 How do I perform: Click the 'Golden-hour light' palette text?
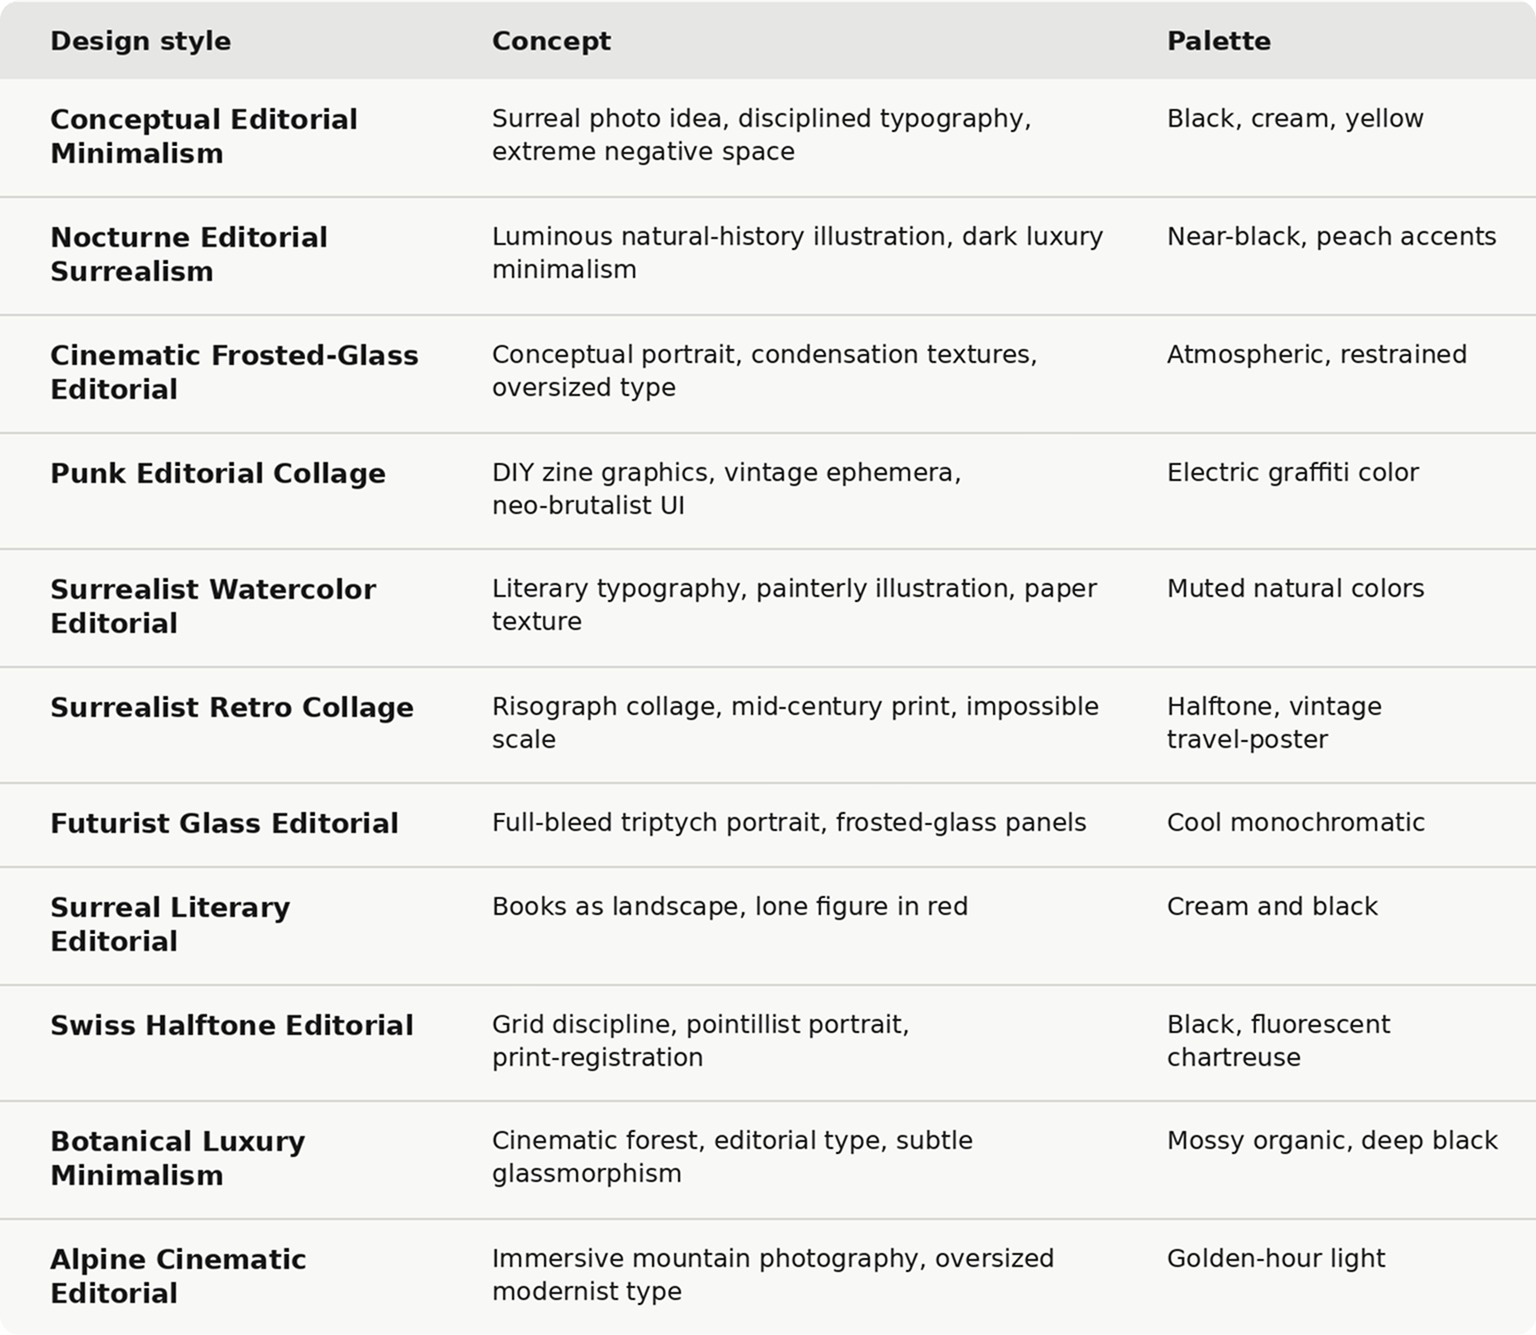coord(1276,1258)
